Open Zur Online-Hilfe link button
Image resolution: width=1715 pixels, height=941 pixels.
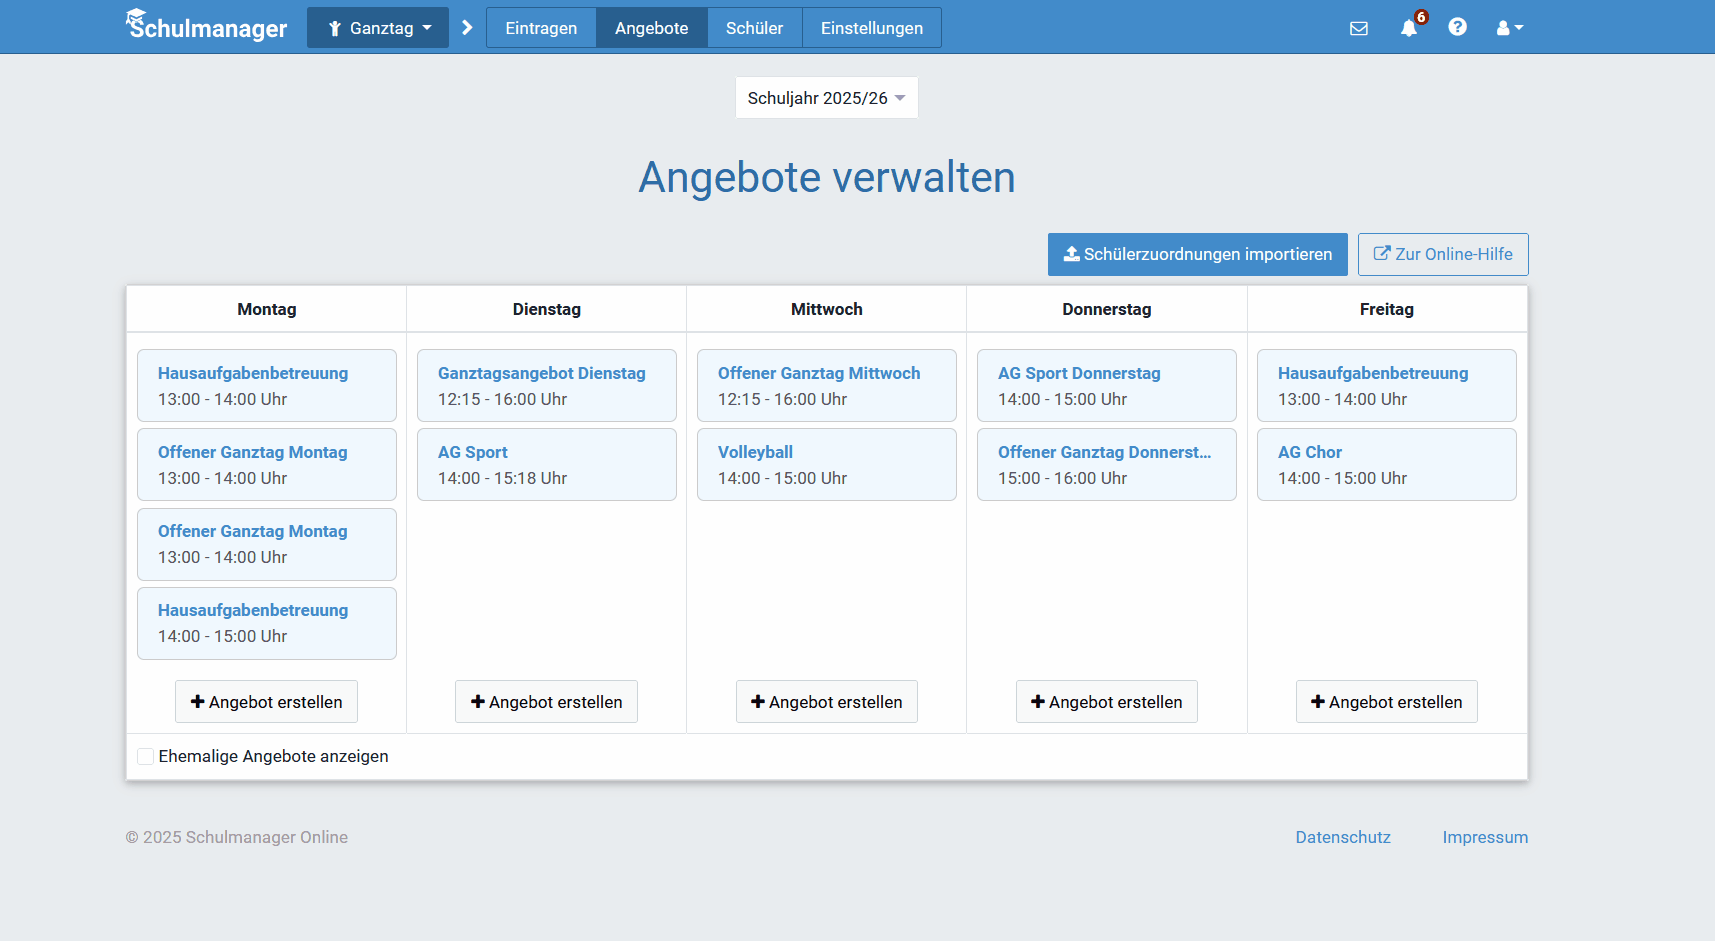pos(1442,254)
